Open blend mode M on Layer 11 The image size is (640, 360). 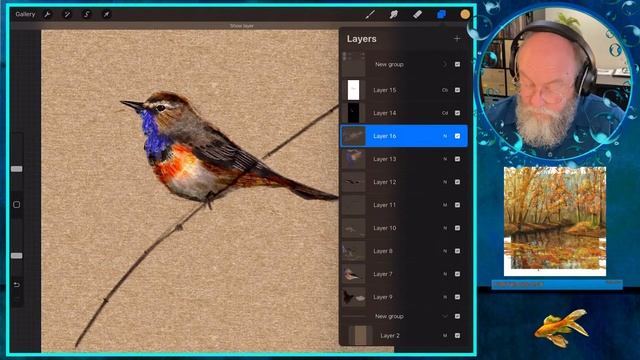[x=445, y=205]
